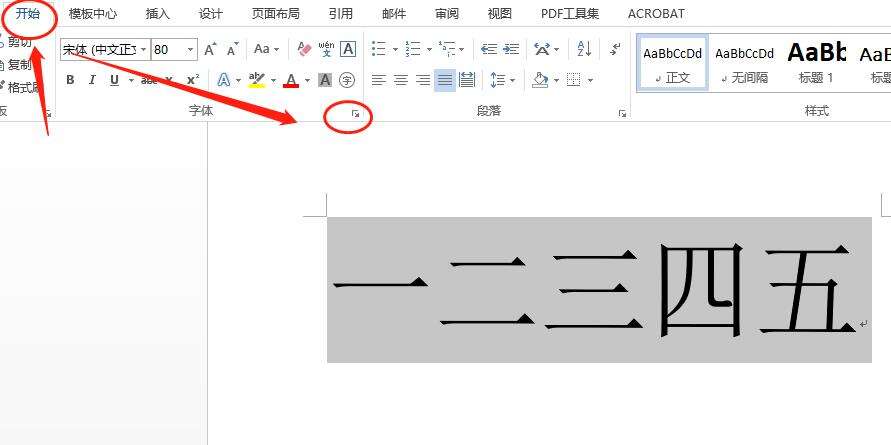Open the Paragraph dialog launcher

point(622,114)
